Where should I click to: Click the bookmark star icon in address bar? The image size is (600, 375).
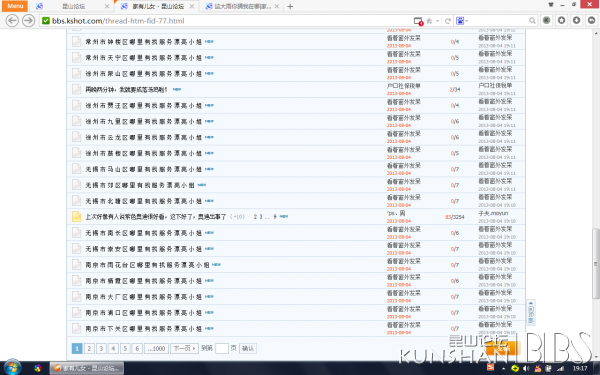pyautogui.click(x=429, y=21)
